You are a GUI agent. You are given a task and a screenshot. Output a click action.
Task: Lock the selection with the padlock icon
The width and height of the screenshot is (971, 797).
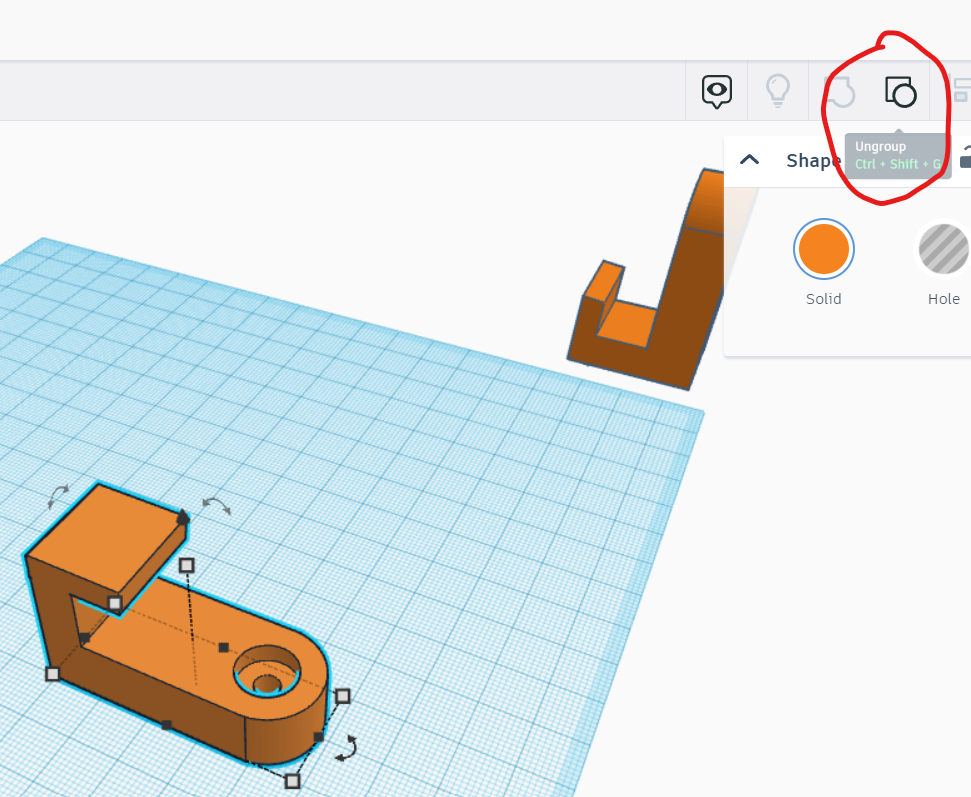click(x=963, y=159)
